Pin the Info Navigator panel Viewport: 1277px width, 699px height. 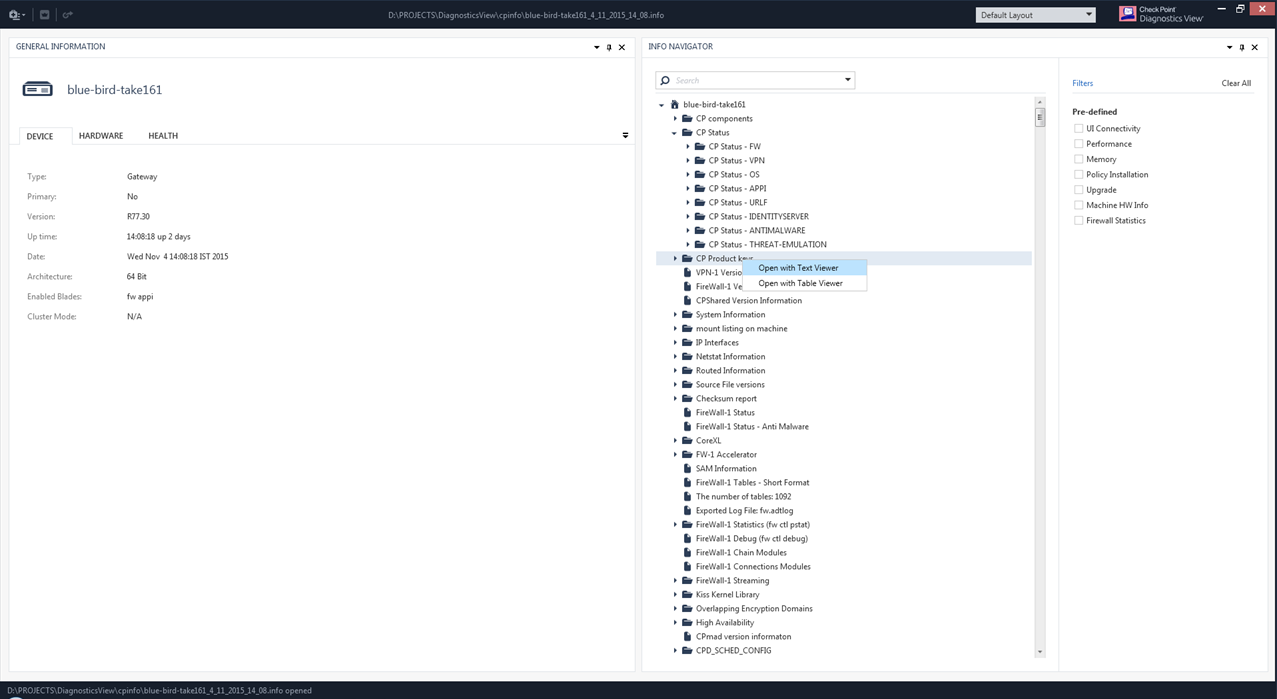coord(1242,47)
